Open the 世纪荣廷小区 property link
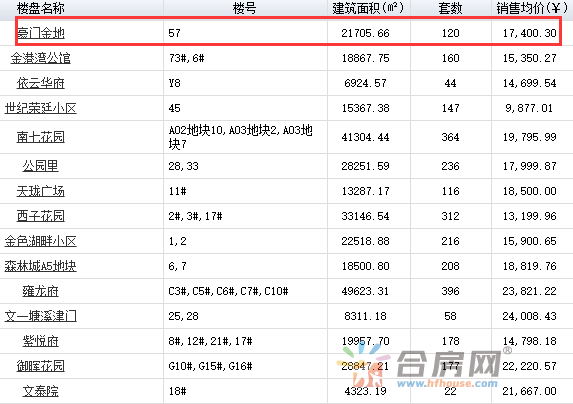Screen dimensions: 573x404 41,108
